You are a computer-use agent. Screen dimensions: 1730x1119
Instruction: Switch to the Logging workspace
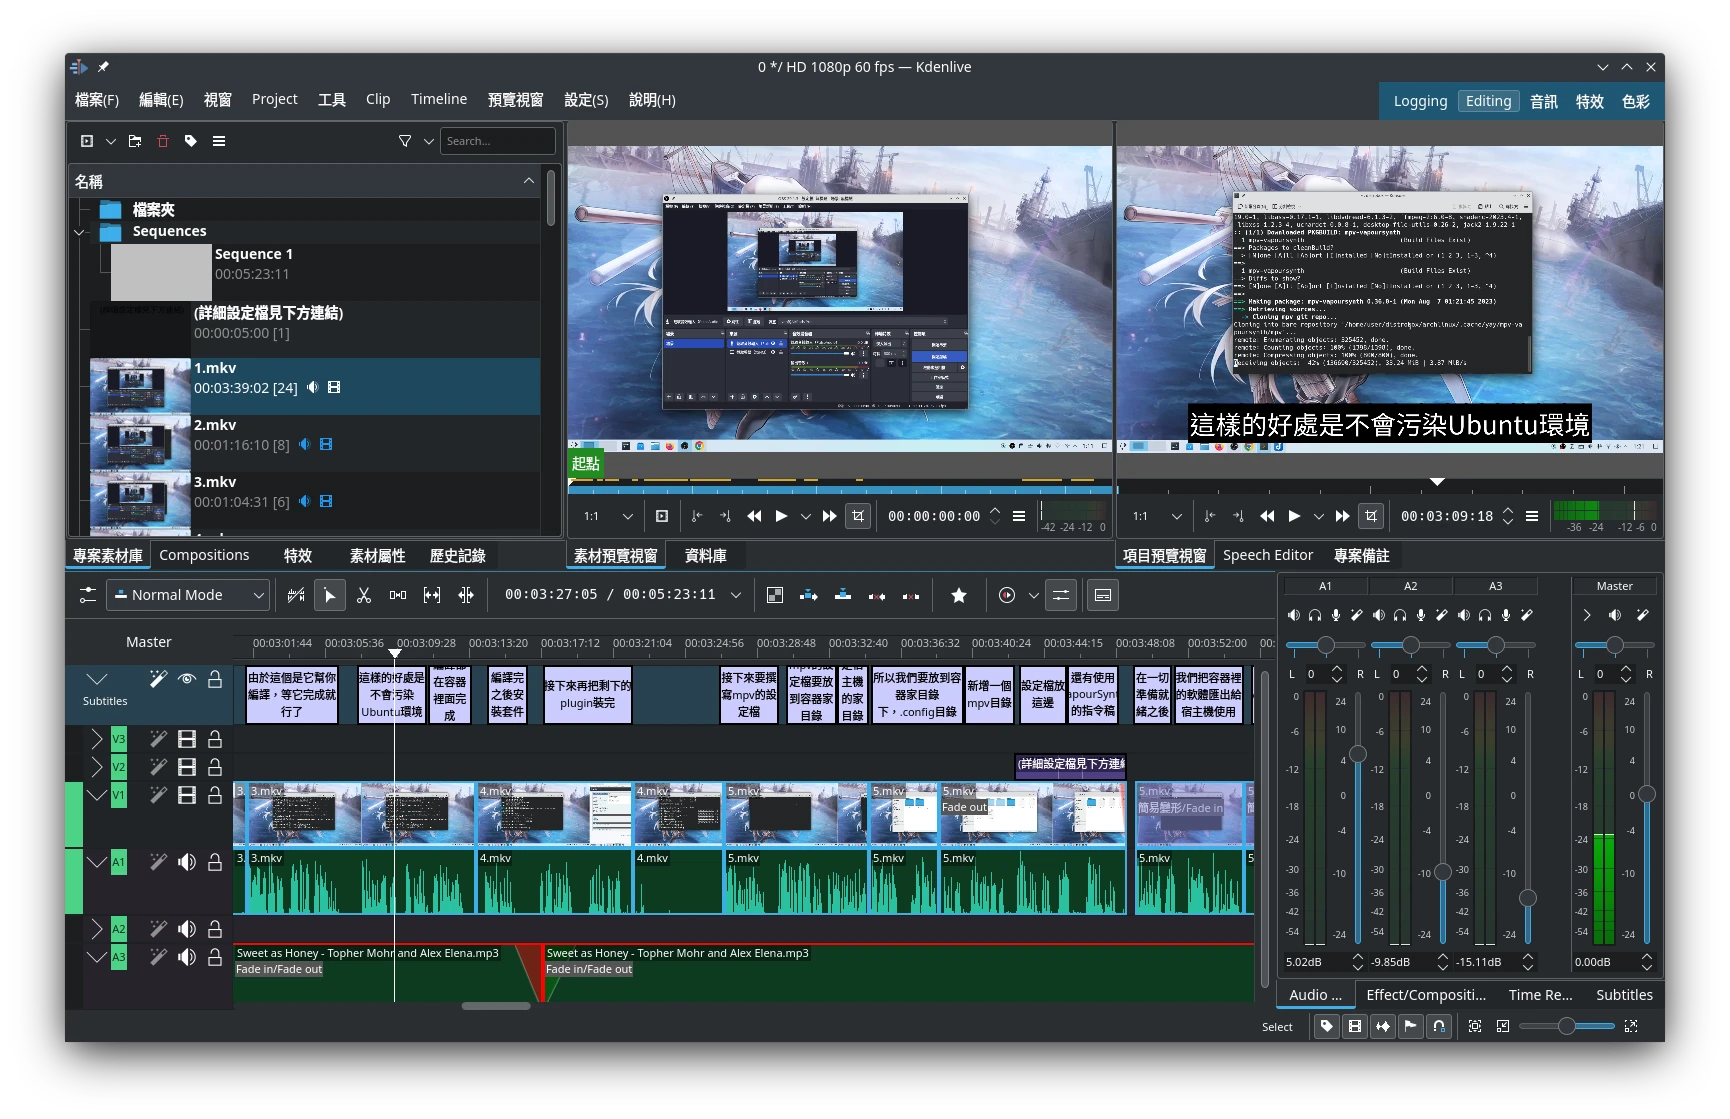(1420, 101)
